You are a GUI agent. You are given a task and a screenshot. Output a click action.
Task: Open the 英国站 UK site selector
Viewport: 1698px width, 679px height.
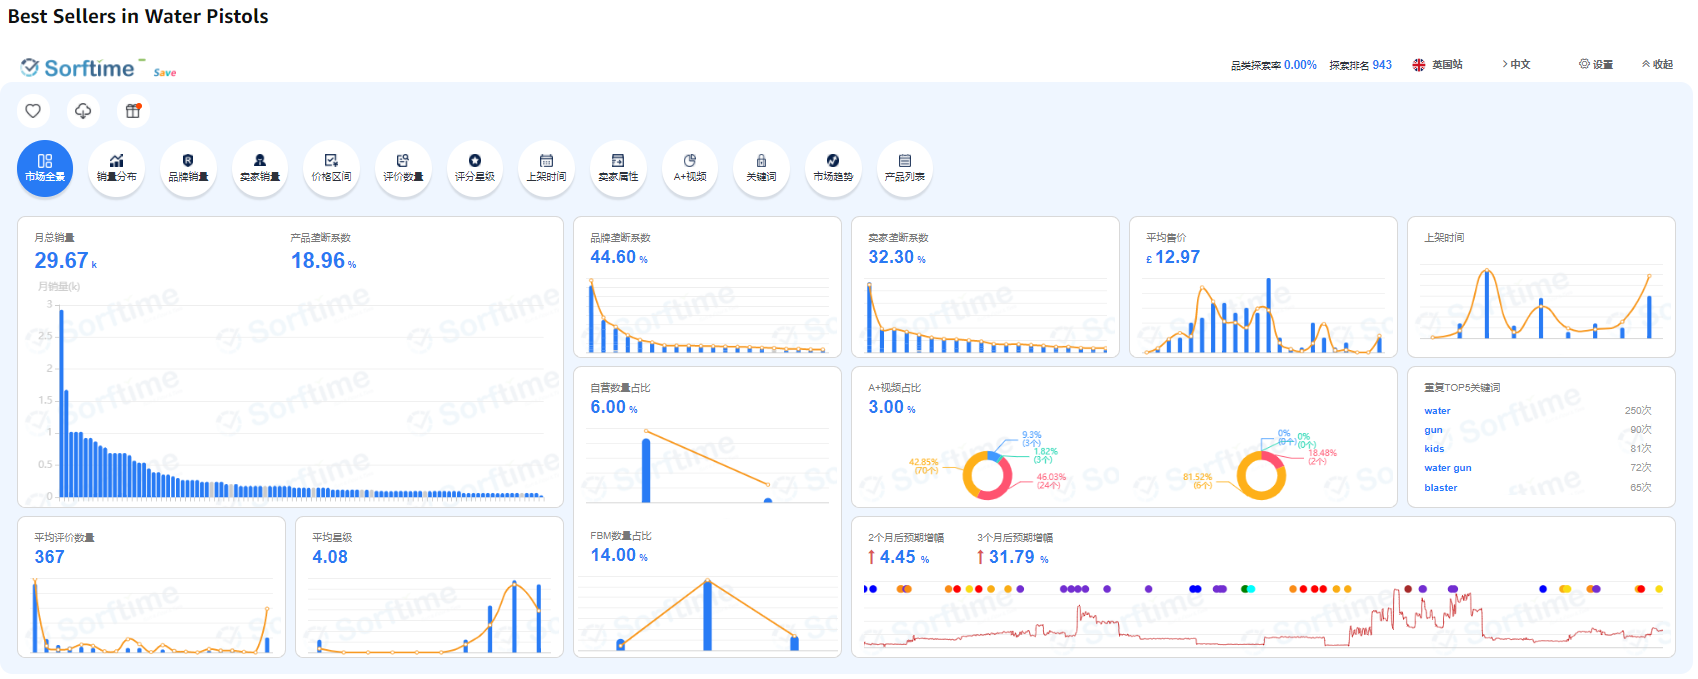click(1438, 64)
